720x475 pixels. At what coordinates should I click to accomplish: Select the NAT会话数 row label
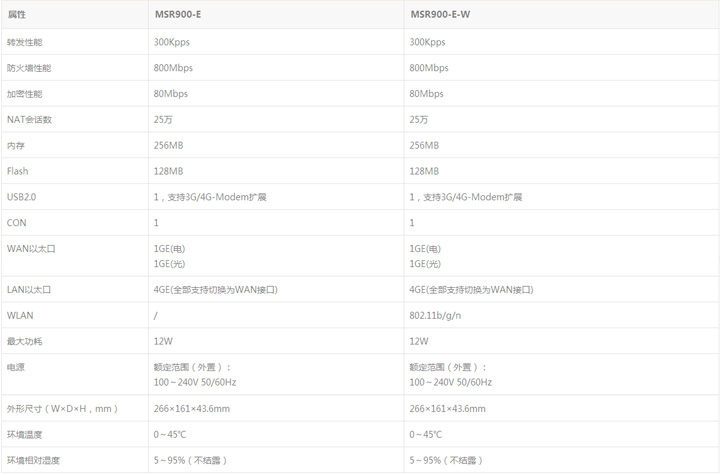[29, 119]
